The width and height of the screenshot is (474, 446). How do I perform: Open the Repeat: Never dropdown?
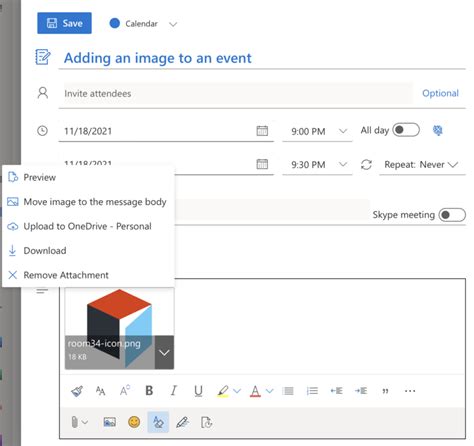pyautogui.click(x=421, y=165)
